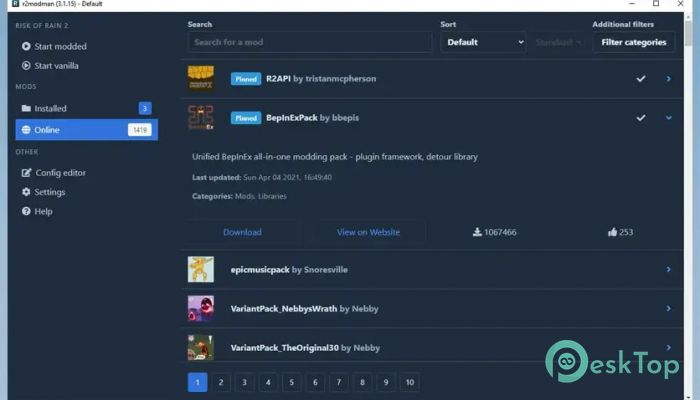Click the 1067466 download count
Screen dimensions: 700x400
pyautogui.click(x=500, y=232)
